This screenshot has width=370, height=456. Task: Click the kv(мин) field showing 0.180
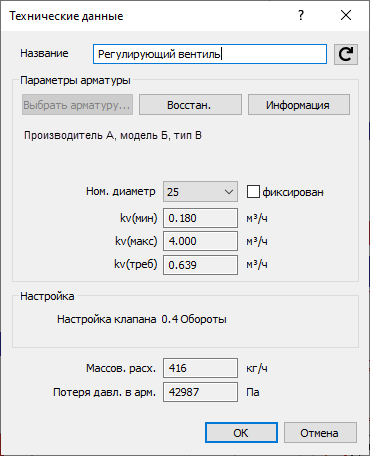[200, 218]
